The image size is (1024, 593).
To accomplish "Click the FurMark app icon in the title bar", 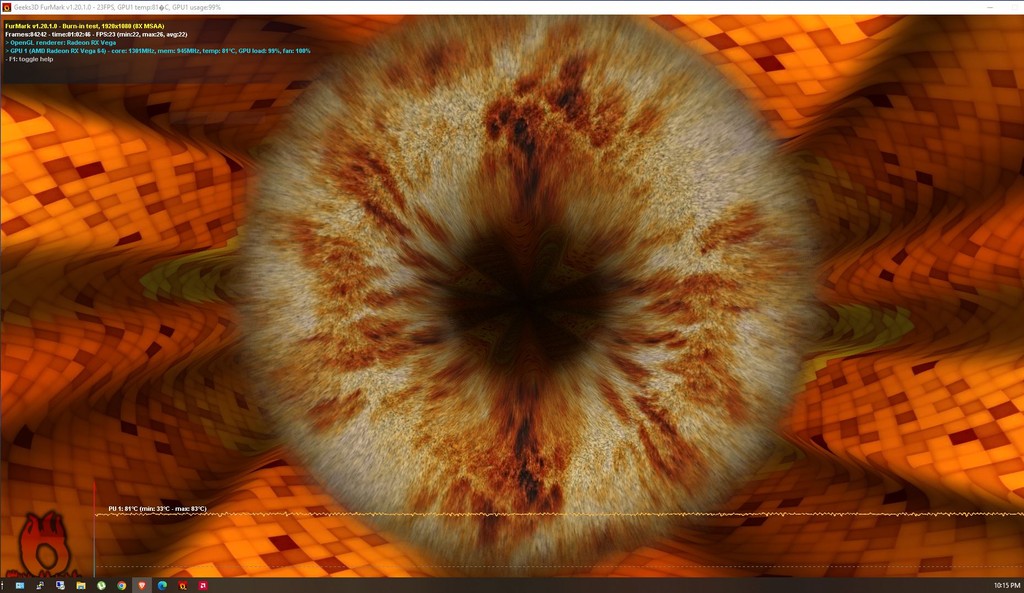I will click(x=8, y=7).
